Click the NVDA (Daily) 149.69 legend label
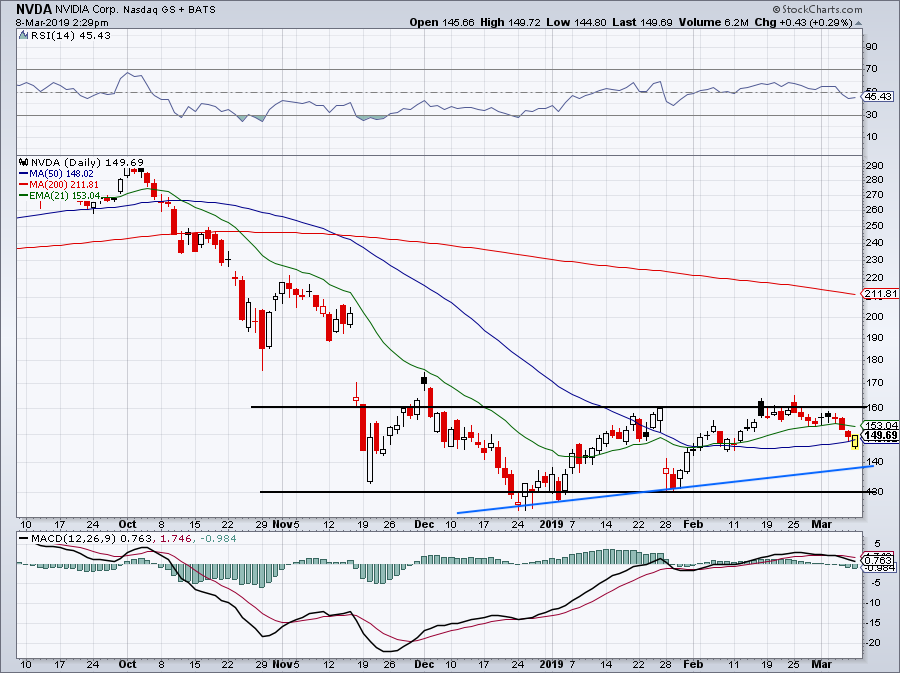Screen dimensions: 900x673 [x=87, y=162]
